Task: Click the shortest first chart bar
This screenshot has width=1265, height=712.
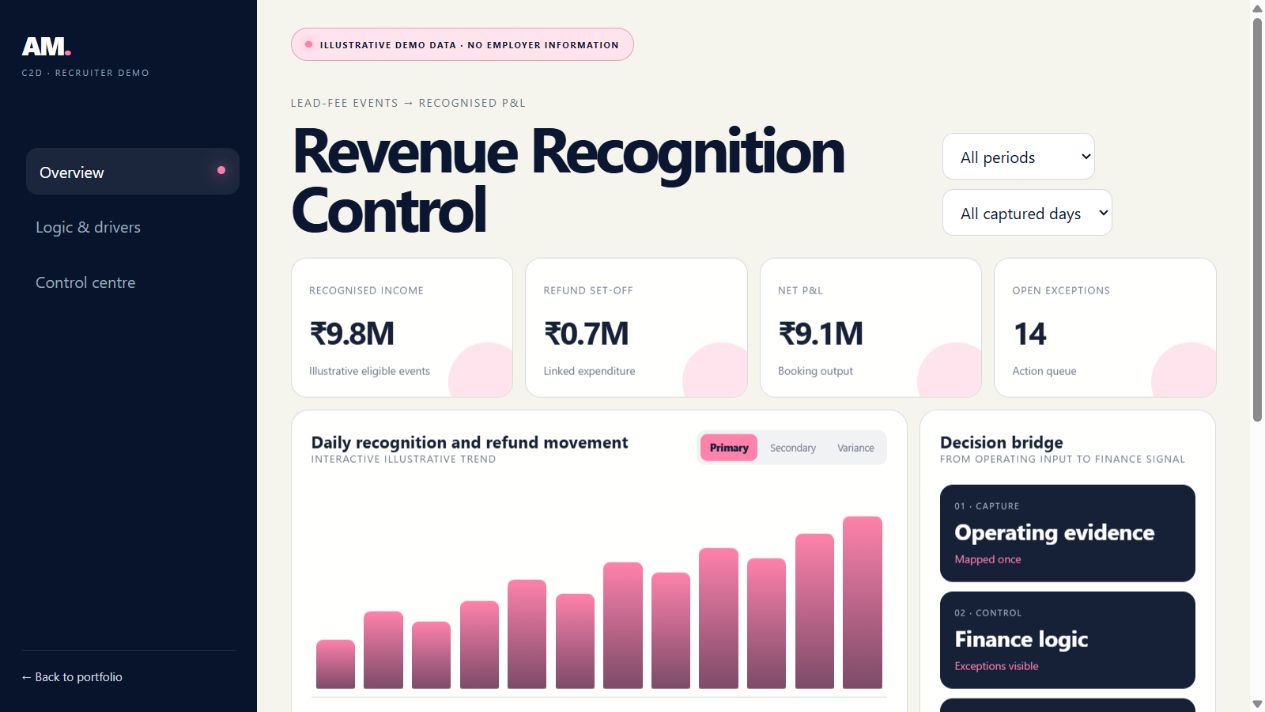Action: click(335, 664)
